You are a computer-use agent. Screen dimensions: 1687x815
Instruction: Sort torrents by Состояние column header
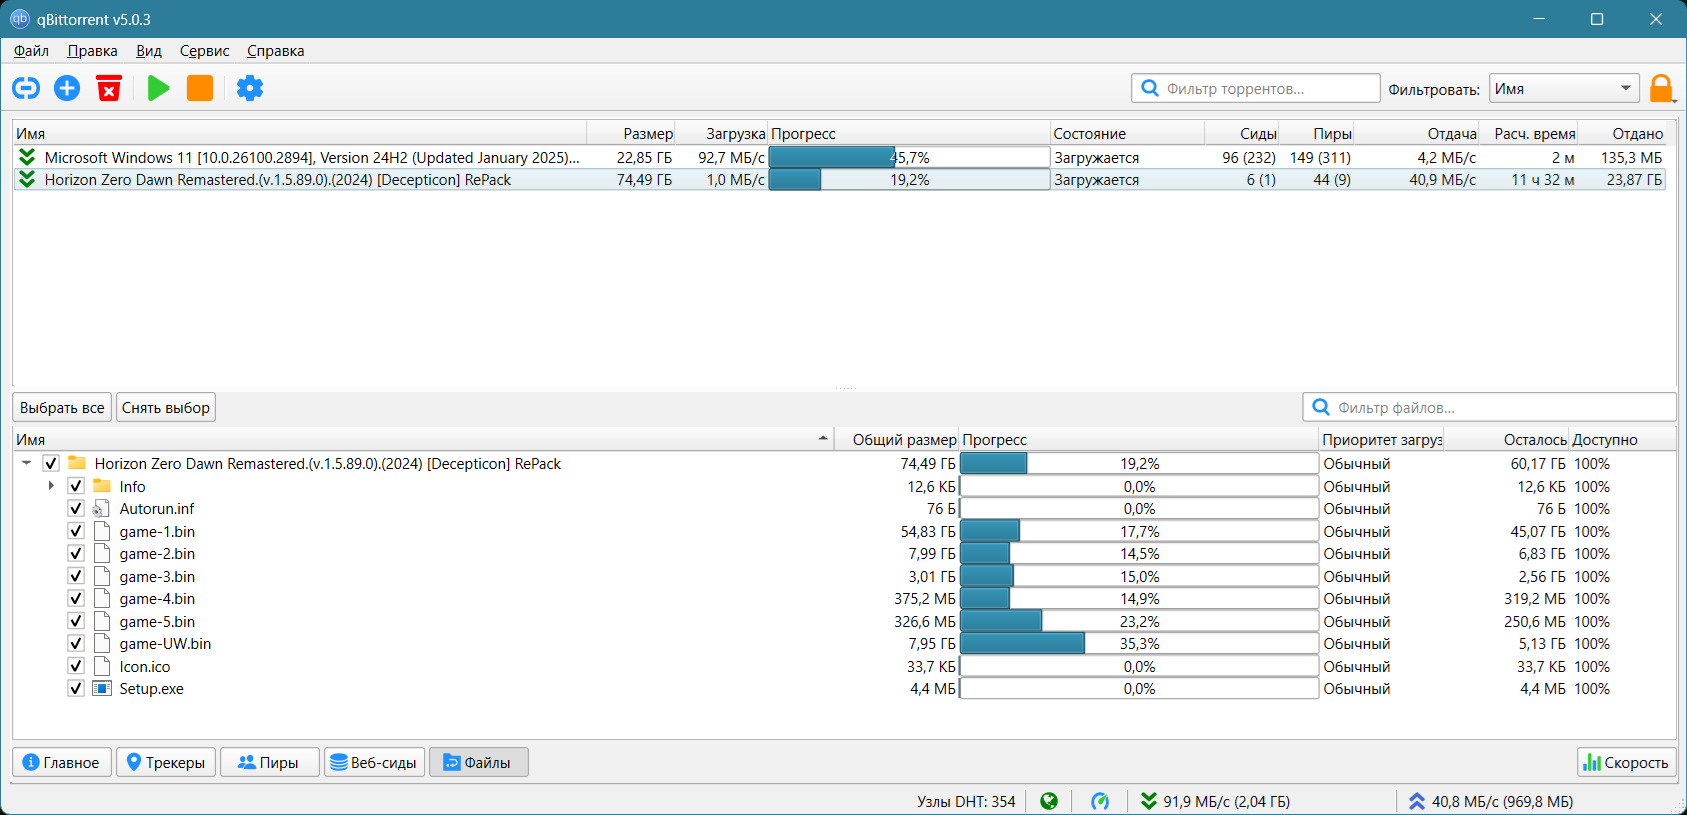[x=1127, y=133]
